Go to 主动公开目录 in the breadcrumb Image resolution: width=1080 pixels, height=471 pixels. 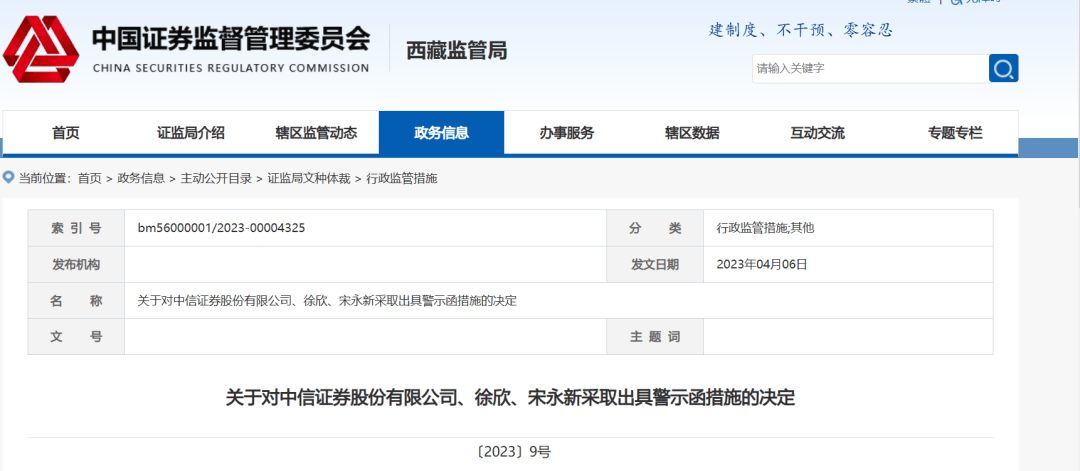tap(216, 178)
